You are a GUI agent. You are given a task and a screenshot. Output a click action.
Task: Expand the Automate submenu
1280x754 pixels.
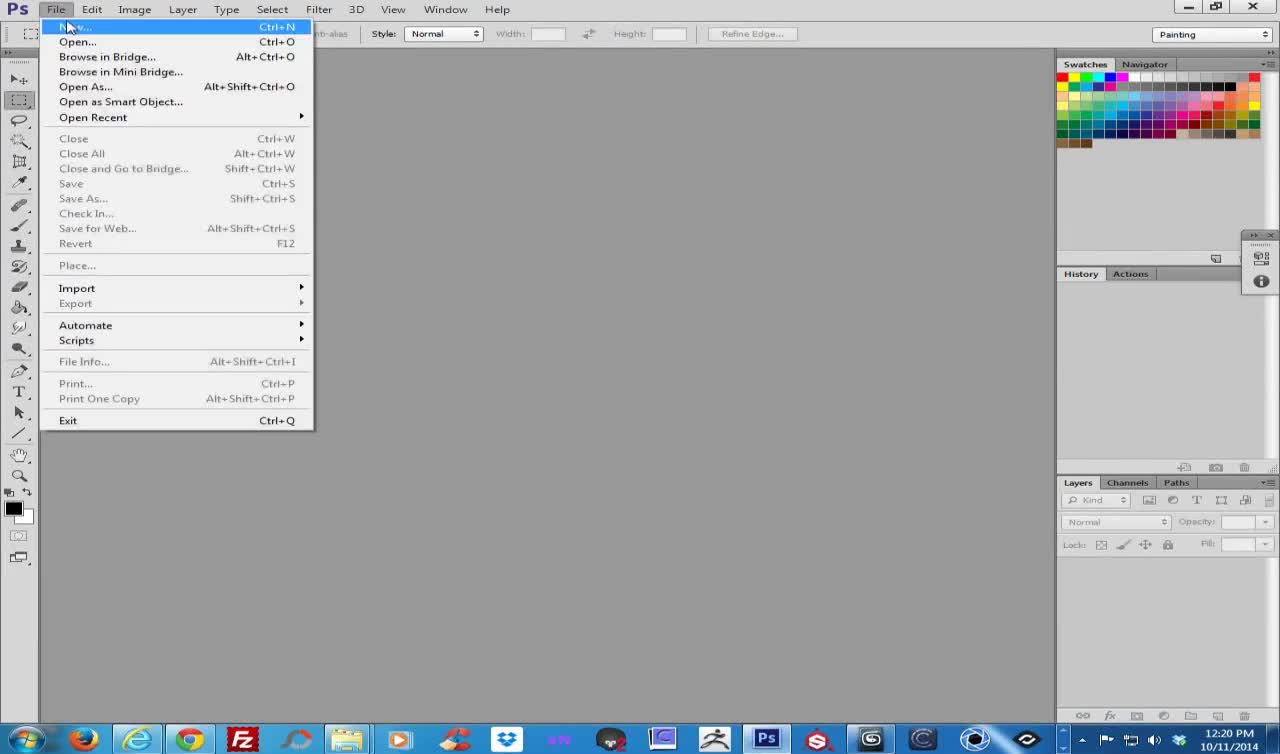pyautogui.click(x=177, y=325)
